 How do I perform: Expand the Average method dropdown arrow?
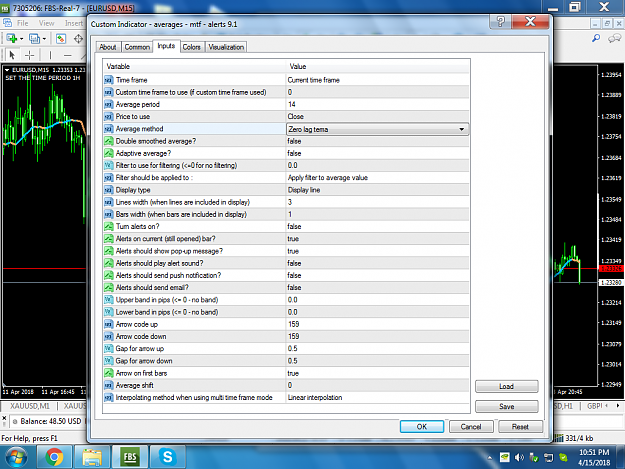coord(462,129)
